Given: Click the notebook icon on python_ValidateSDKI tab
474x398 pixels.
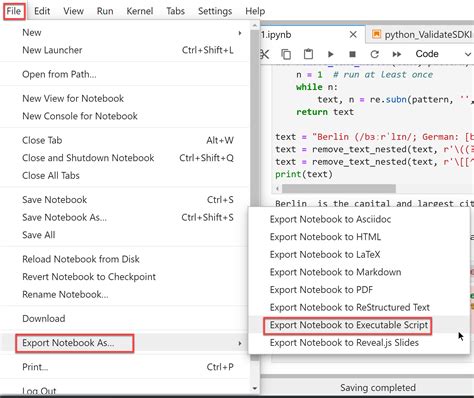Looking at the screenshot, I should click(x=376, y=34).
